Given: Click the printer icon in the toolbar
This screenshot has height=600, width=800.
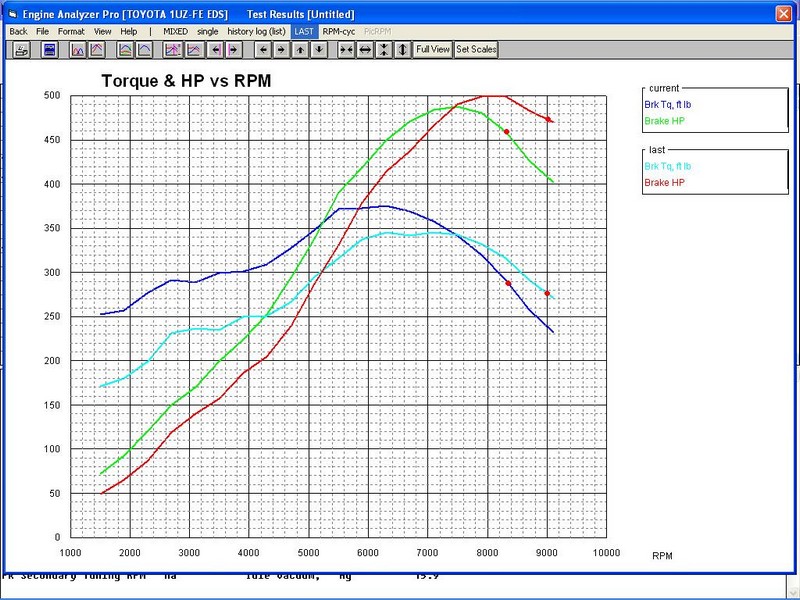Looking at the screenshot, I should pos(21,49).
